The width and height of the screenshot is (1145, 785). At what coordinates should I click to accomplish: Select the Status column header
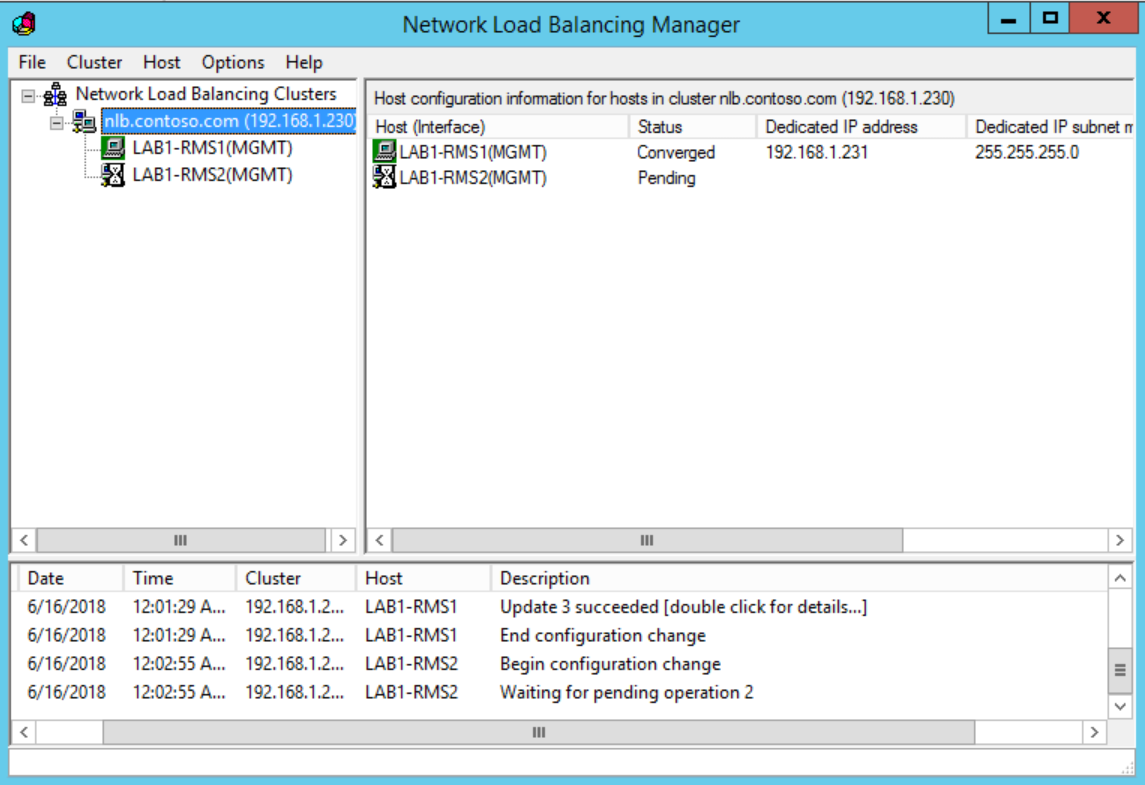[x=692, y=127]
